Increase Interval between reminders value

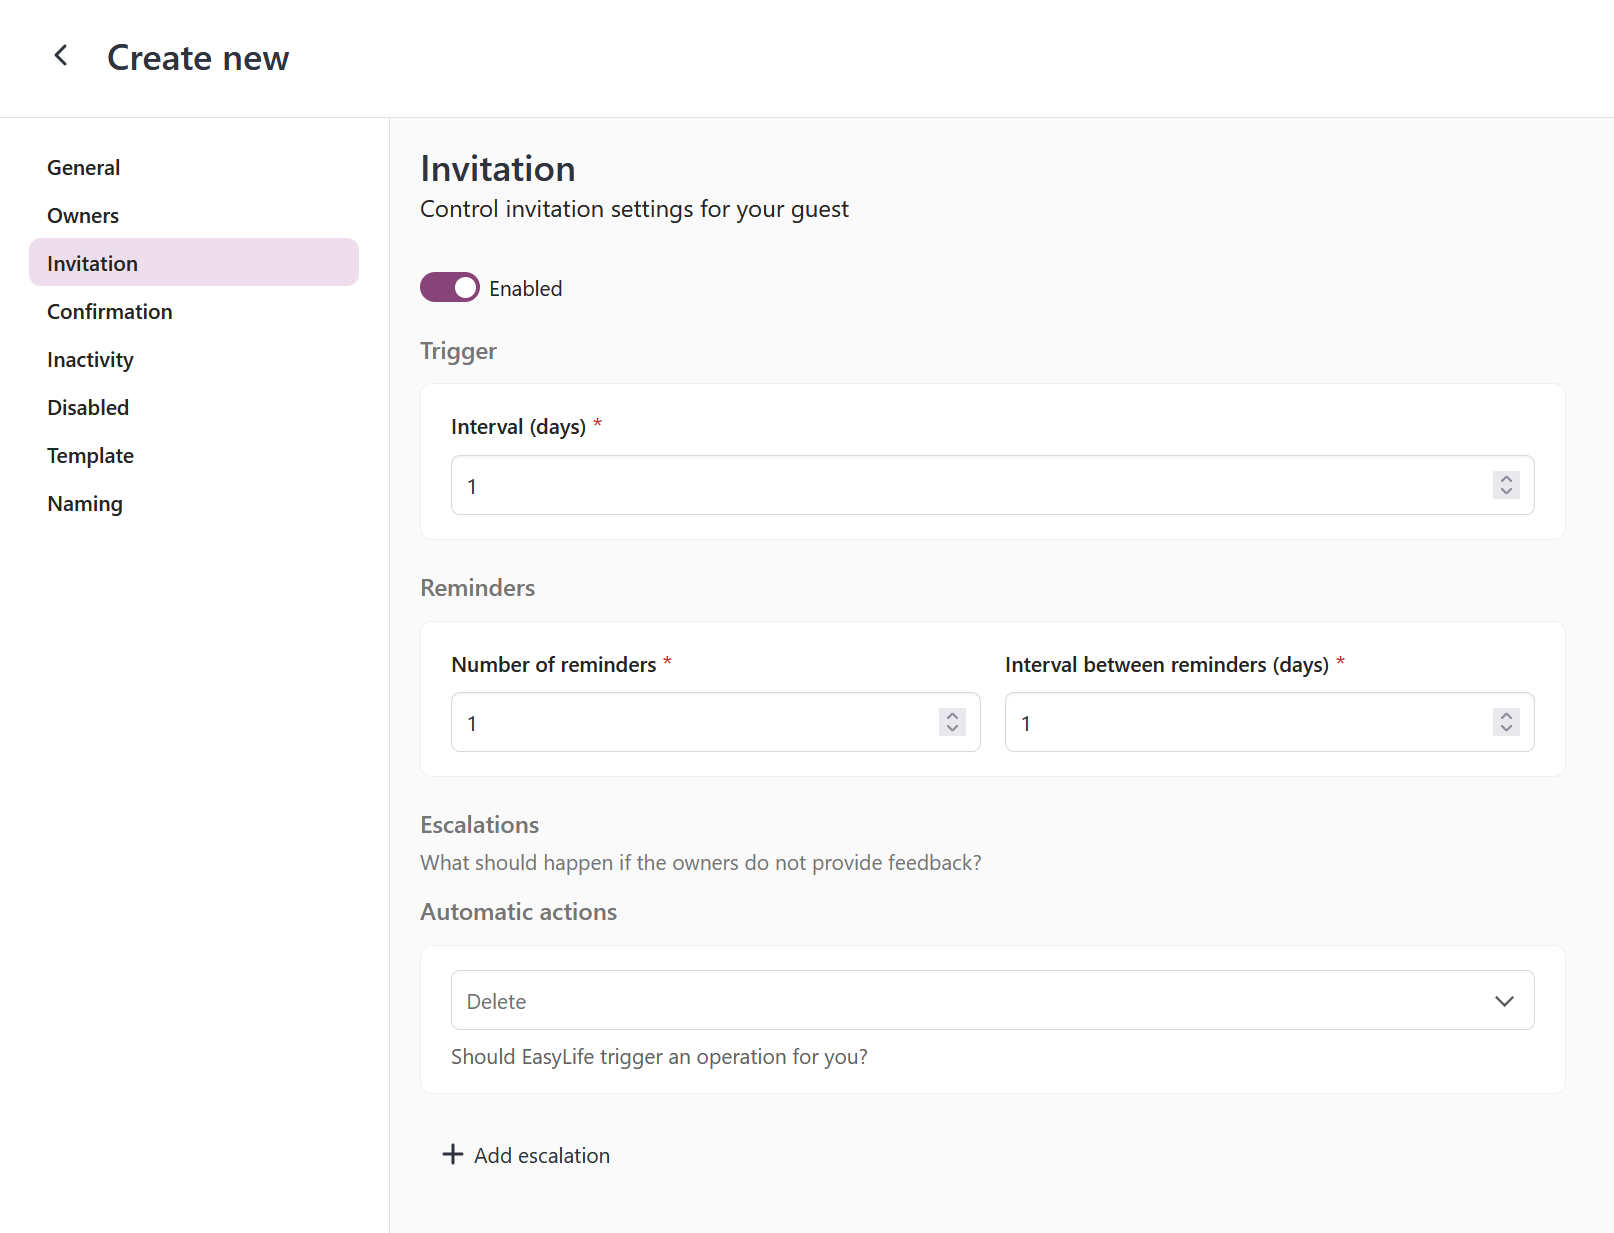click(x=1506, y=715)
